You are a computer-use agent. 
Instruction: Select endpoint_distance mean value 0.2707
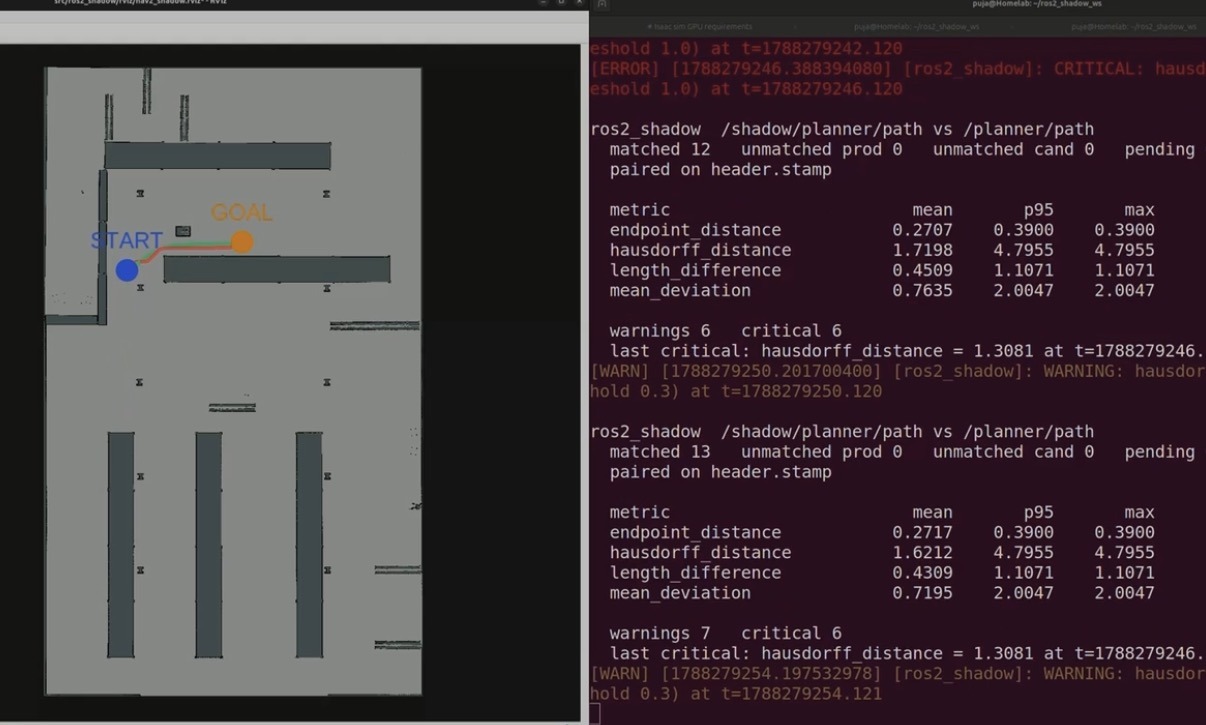point(922,230)
